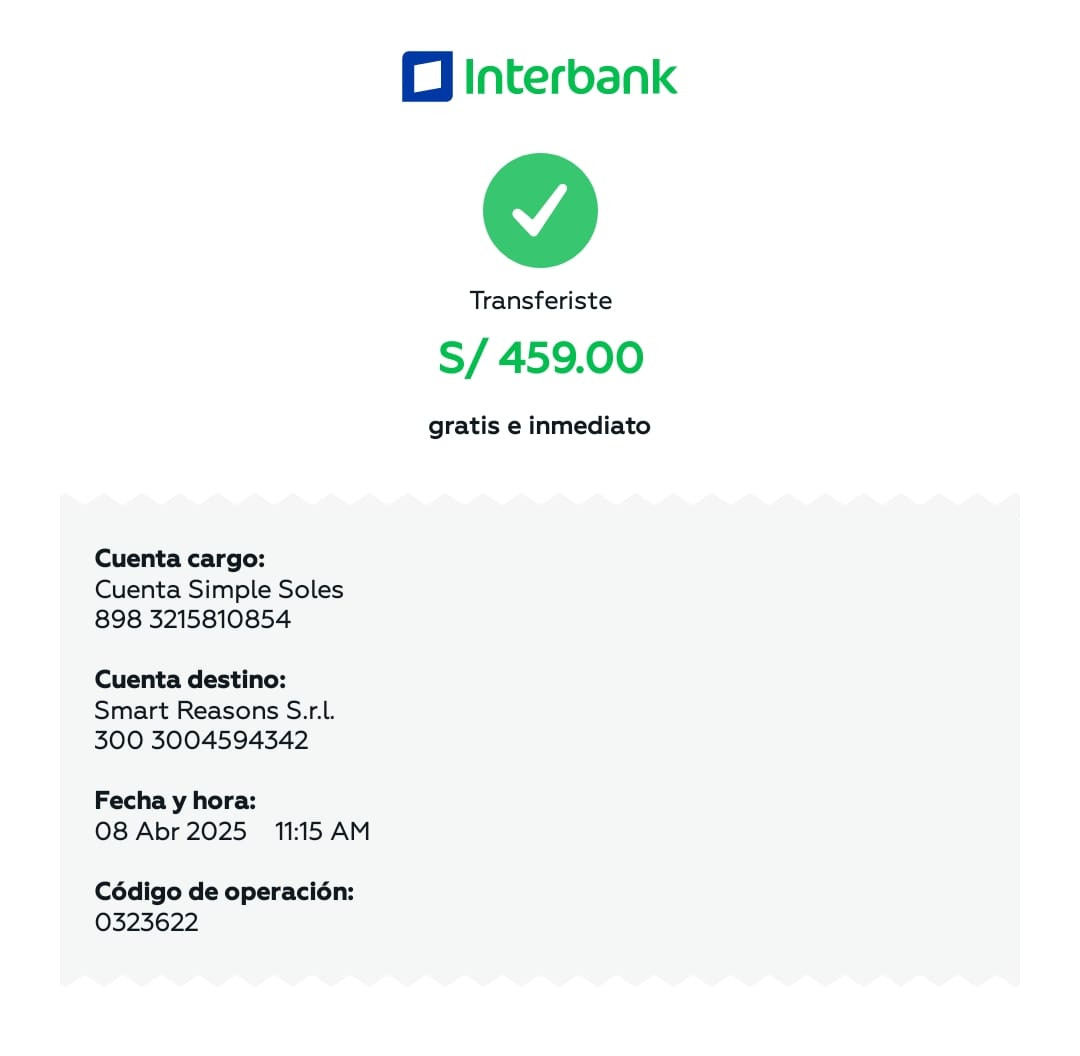Select the Transferiste heading text
Viewport: 1080px width, 1056px height.
pyautogui.click(x=541, y=301)
